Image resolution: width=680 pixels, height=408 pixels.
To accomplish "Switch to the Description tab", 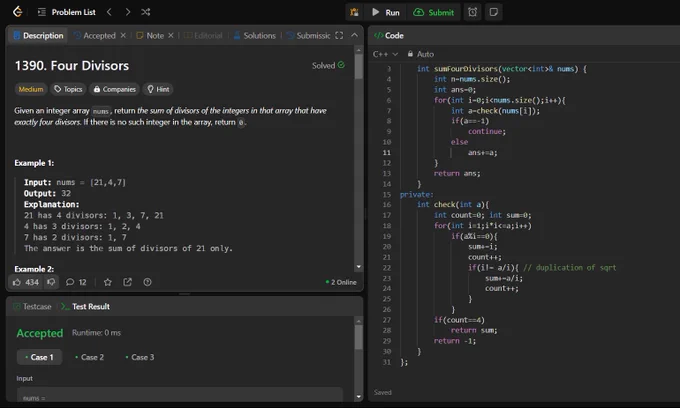I will pyautogui.click(x=38, y=36).
